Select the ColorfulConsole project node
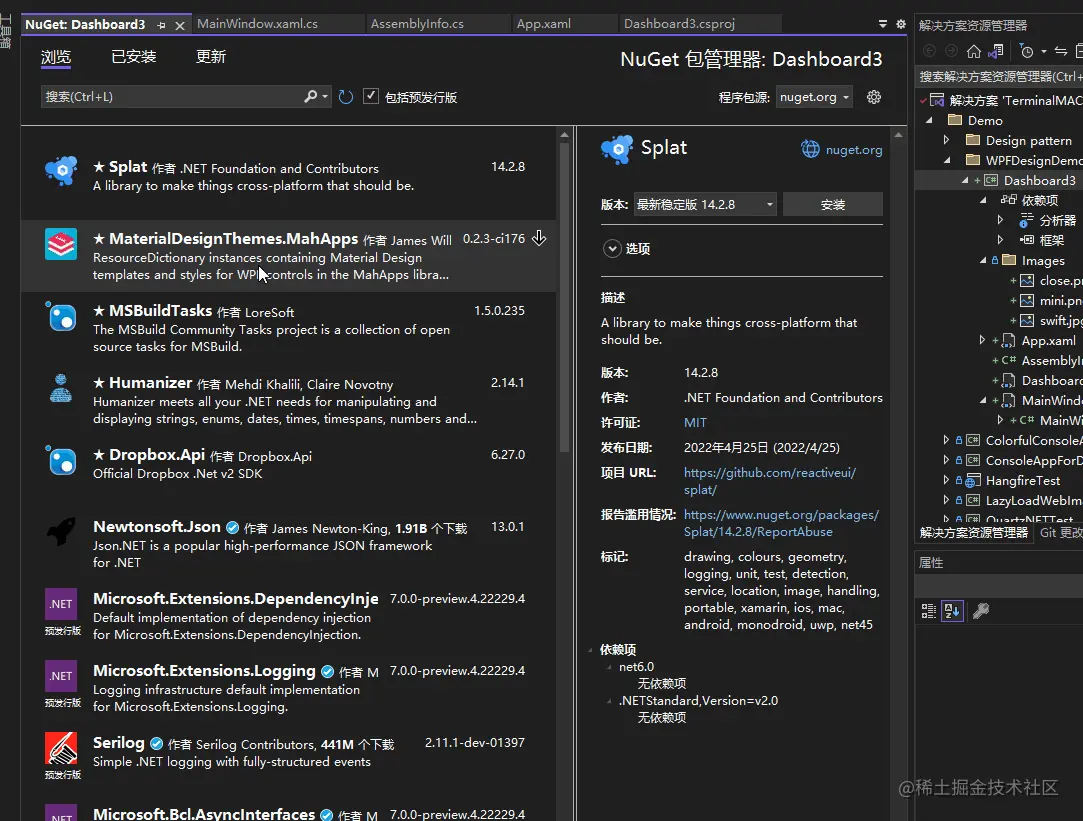 pyautogui.click(x=1033, y=441)
